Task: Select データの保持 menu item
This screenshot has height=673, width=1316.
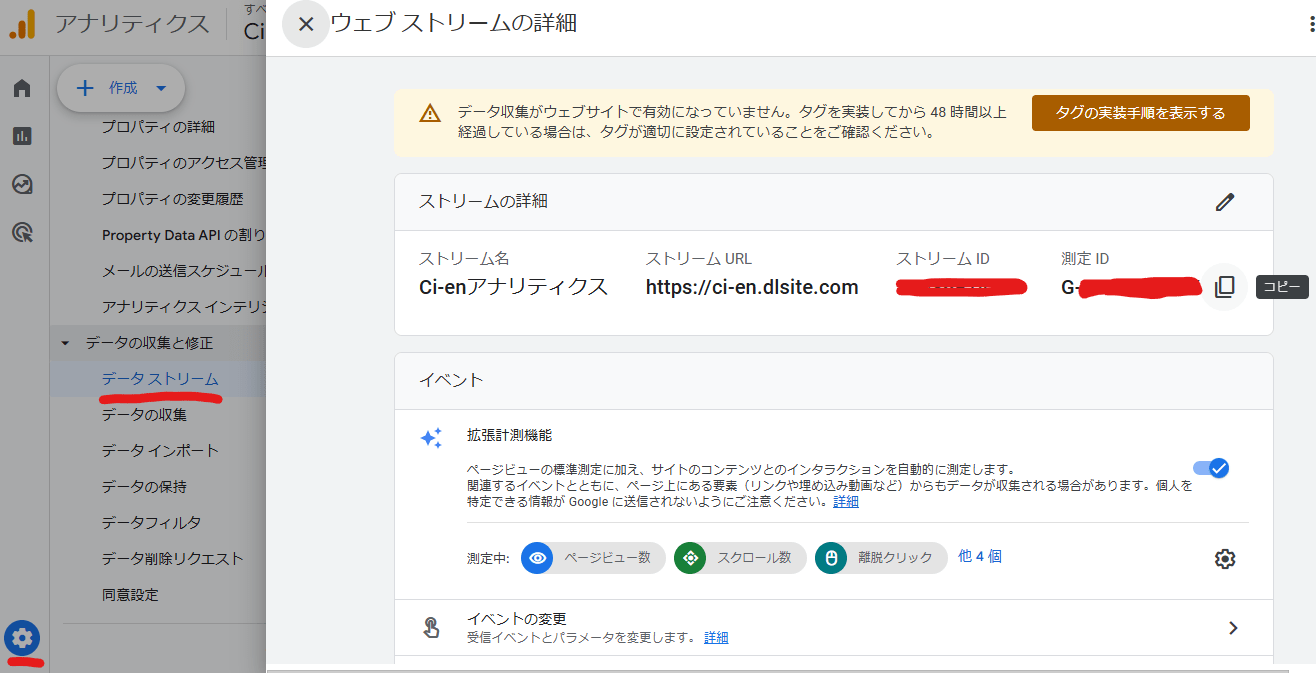Action: (144, 487)
